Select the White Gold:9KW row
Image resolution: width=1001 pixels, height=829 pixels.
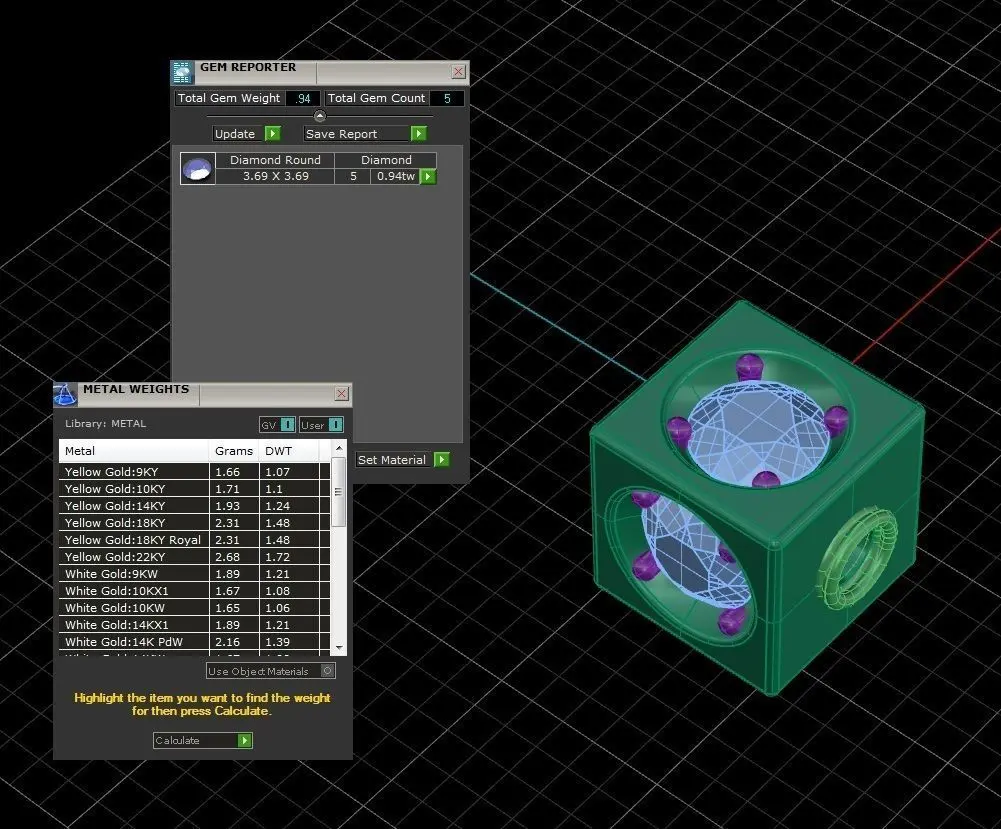tap(195, 574)
